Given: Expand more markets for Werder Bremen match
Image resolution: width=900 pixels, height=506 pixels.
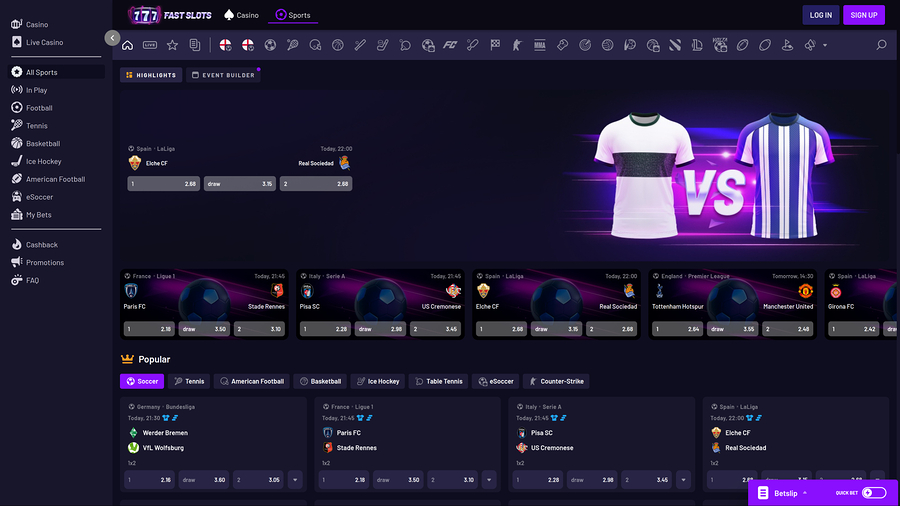Looking at the screenshot, I should (295, 480).
